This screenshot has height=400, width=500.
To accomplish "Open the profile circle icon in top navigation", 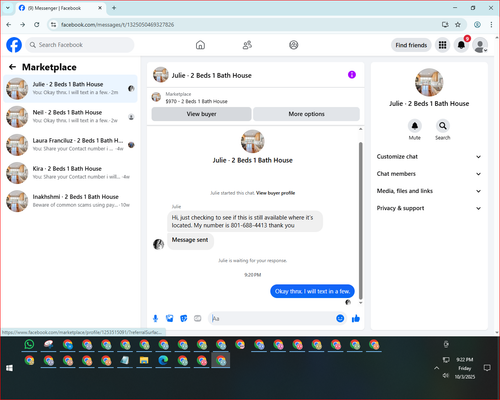I will pyautogui.click(x=294, y=45).
